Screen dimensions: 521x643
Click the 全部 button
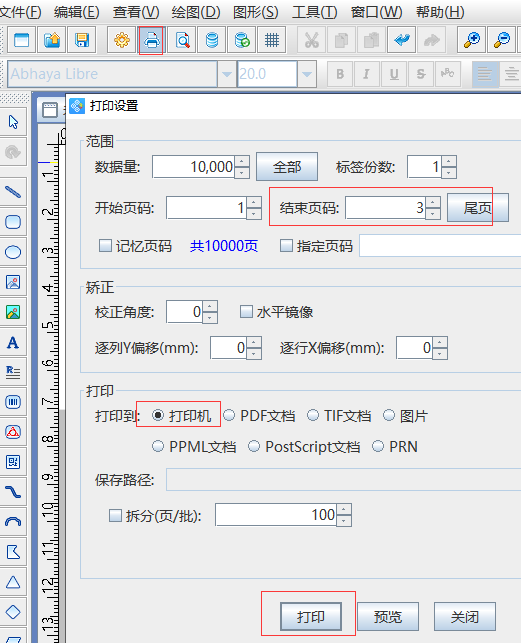click(x=287, y=166)
